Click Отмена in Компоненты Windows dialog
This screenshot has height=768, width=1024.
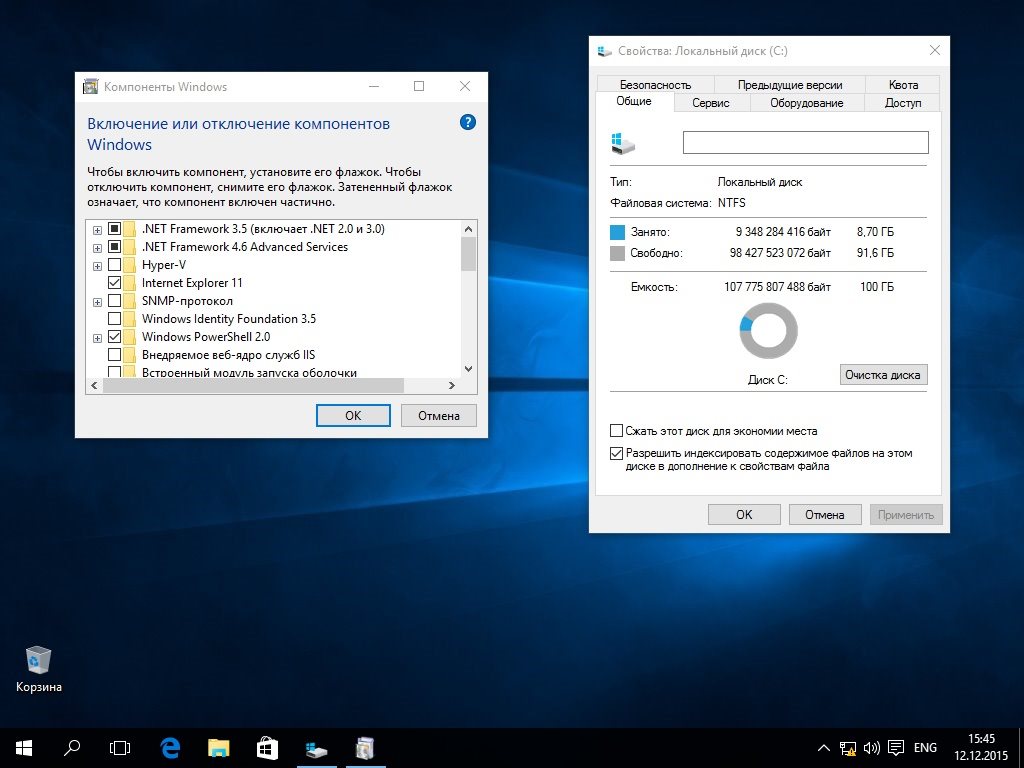pyautogui.click(x=439, y=415)
